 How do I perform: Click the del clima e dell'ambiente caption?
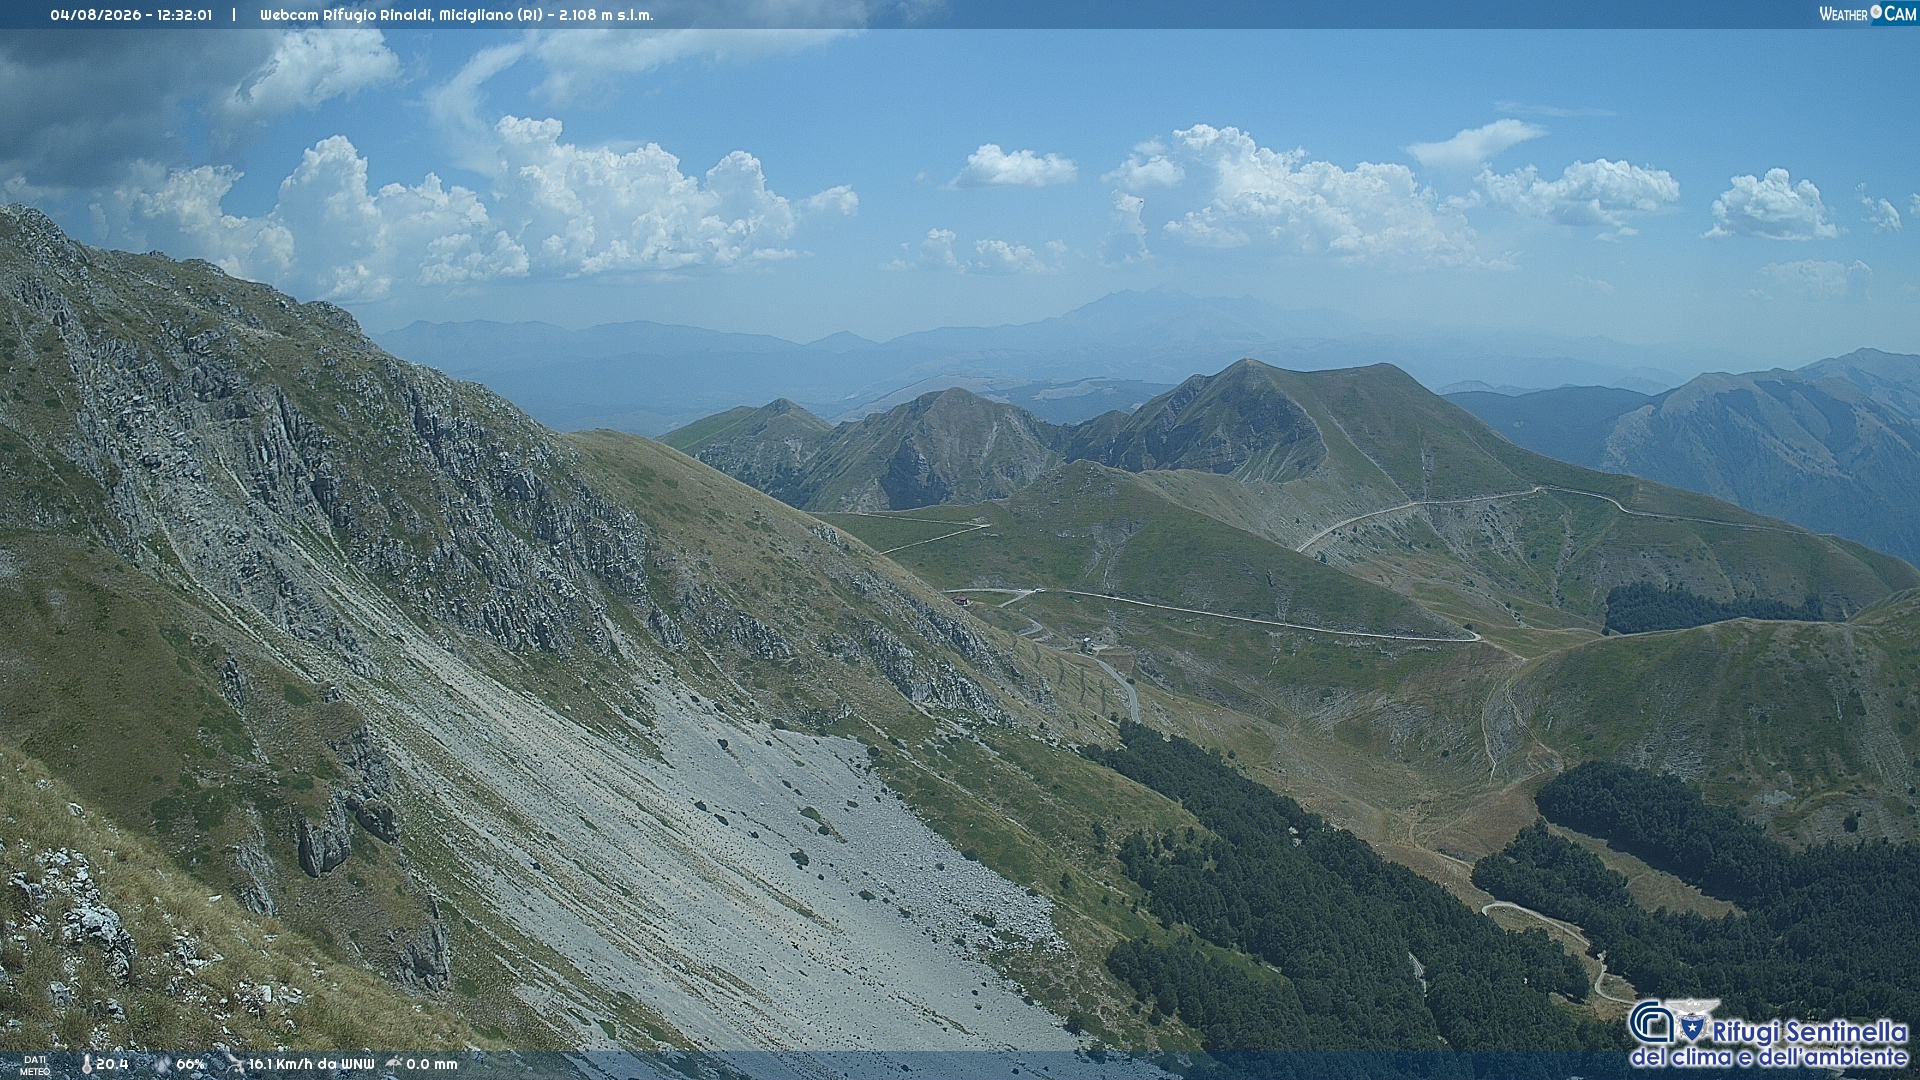pyautogui.click(x=1769, y=1057)
